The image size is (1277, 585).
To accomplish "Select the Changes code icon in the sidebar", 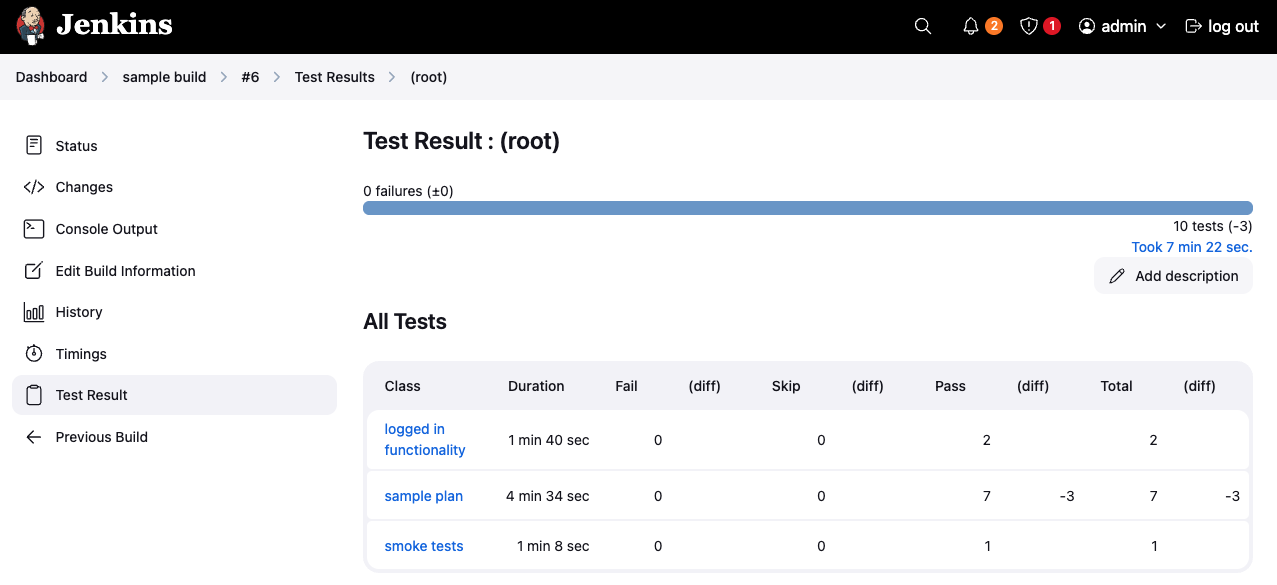I will click(x=33, y=187).
